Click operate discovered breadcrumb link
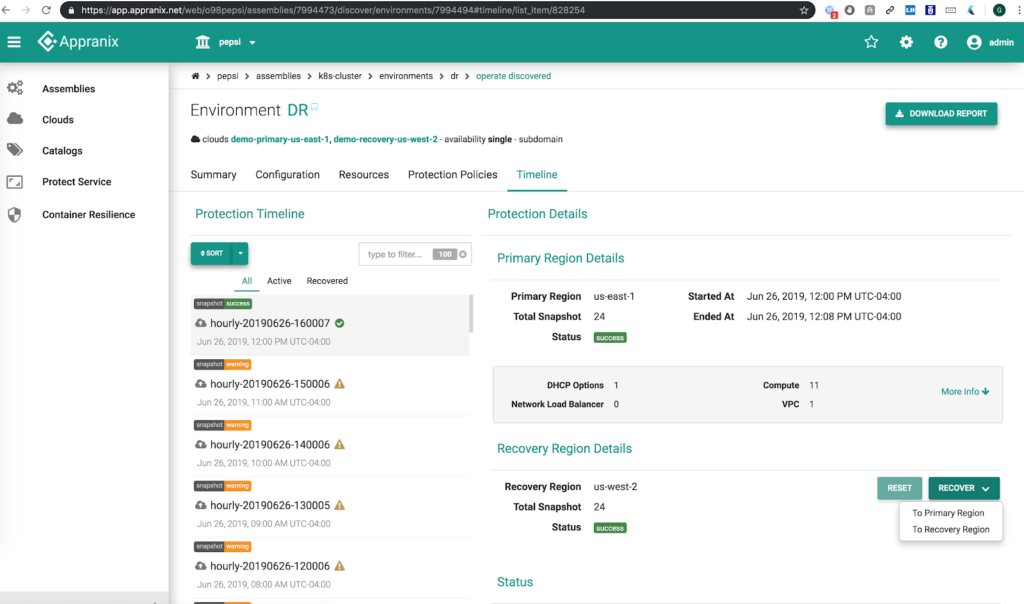 point(513,76)
